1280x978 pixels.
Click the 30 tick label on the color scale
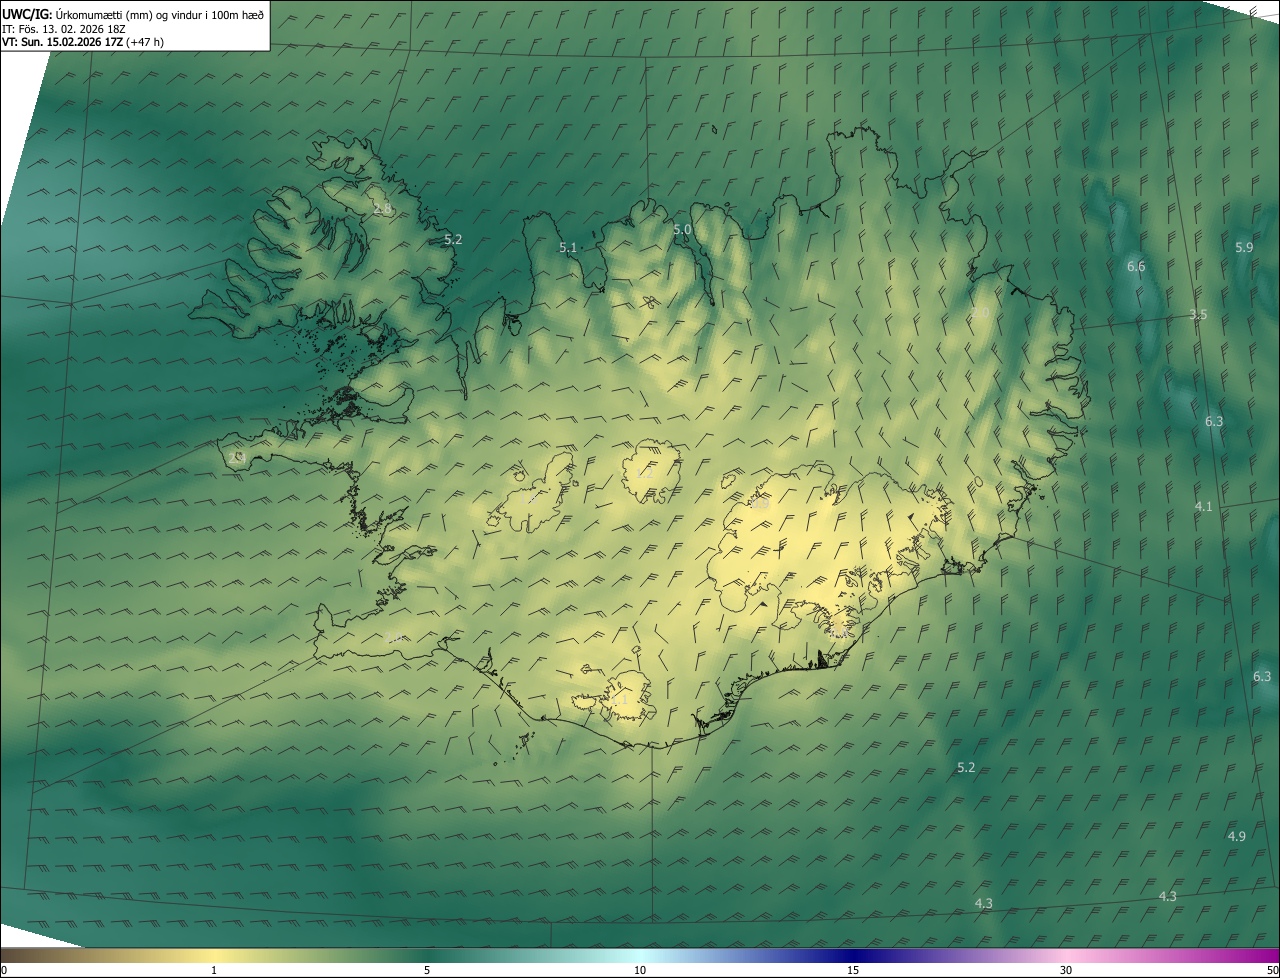coord(1066,970)
